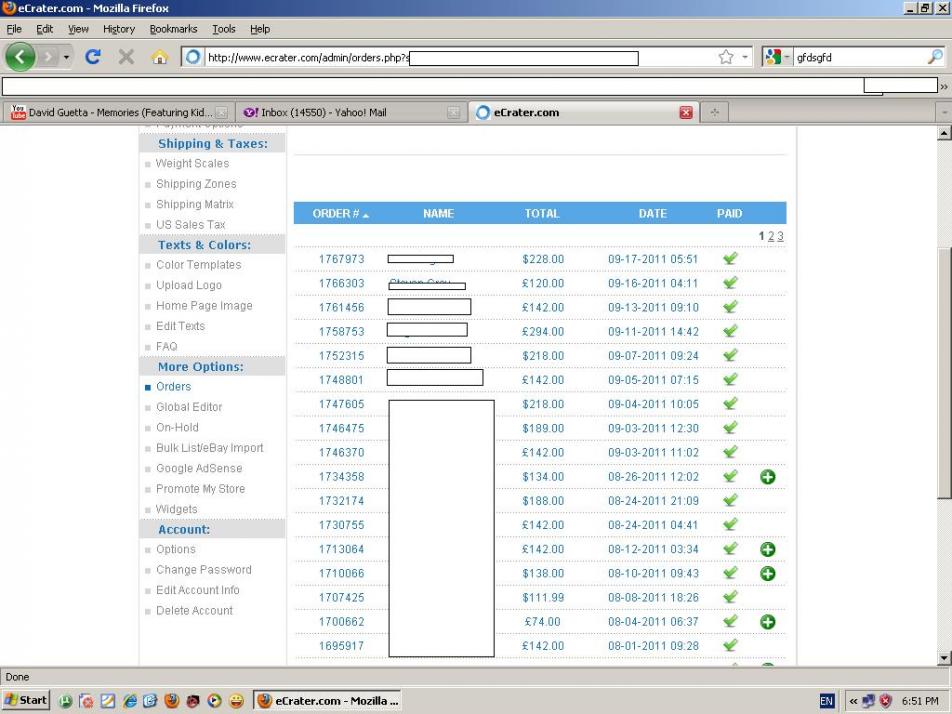Open Shipping Zones in the sidebar

(x=196, y=184)
